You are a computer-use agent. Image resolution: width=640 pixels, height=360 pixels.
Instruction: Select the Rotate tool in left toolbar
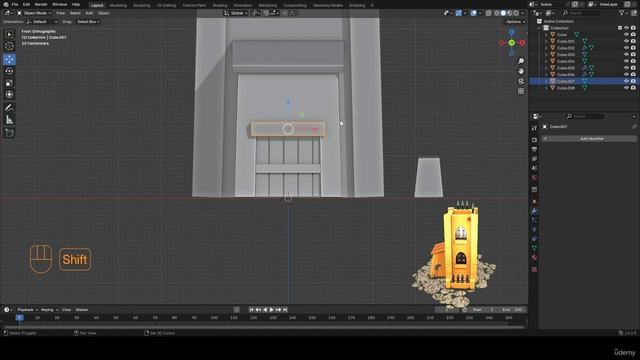pyautogui.click(x=9, y=71)
